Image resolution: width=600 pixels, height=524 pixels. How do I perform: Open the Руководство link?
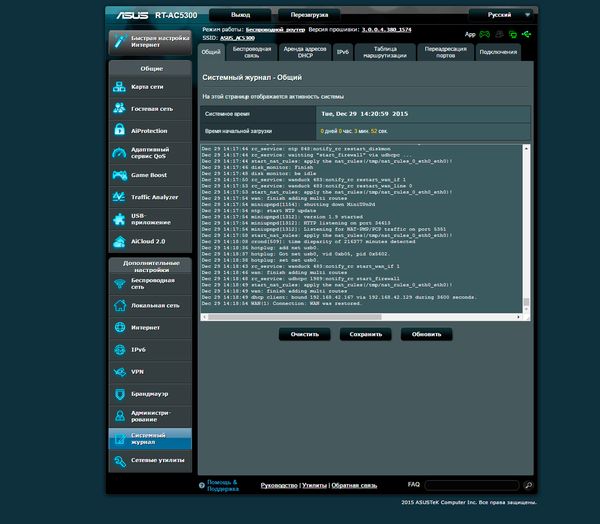[279, 485]
